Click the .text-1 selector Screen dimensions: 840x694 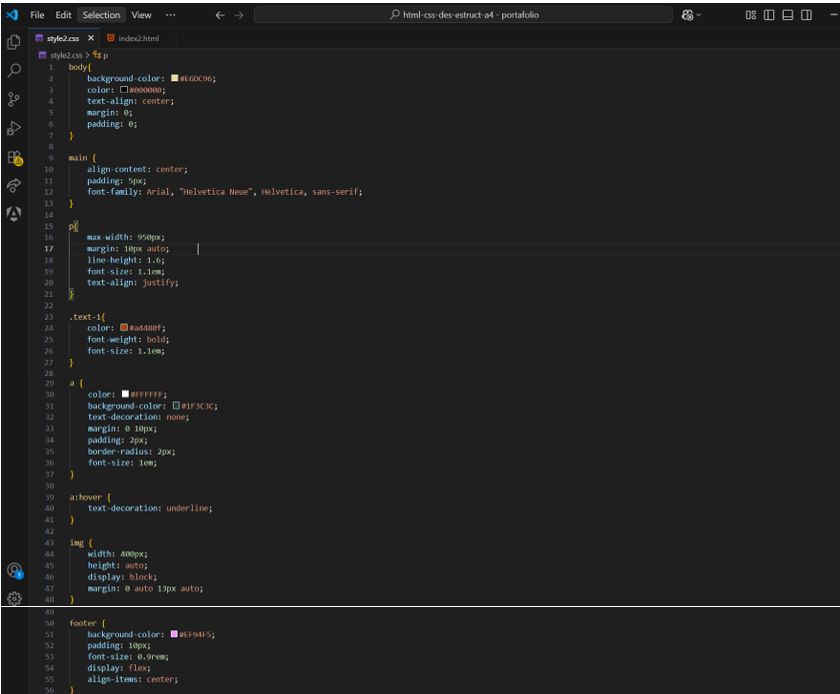click(x=85, y=317)
